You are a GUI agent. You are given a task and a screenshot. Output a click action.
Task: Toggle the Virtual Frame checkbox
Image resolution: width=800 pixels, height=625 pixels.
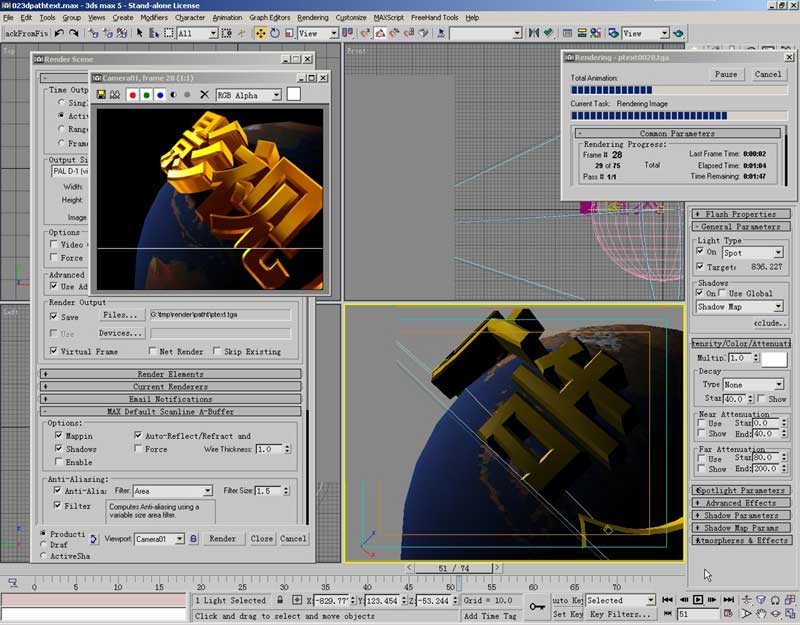(54, 352)
